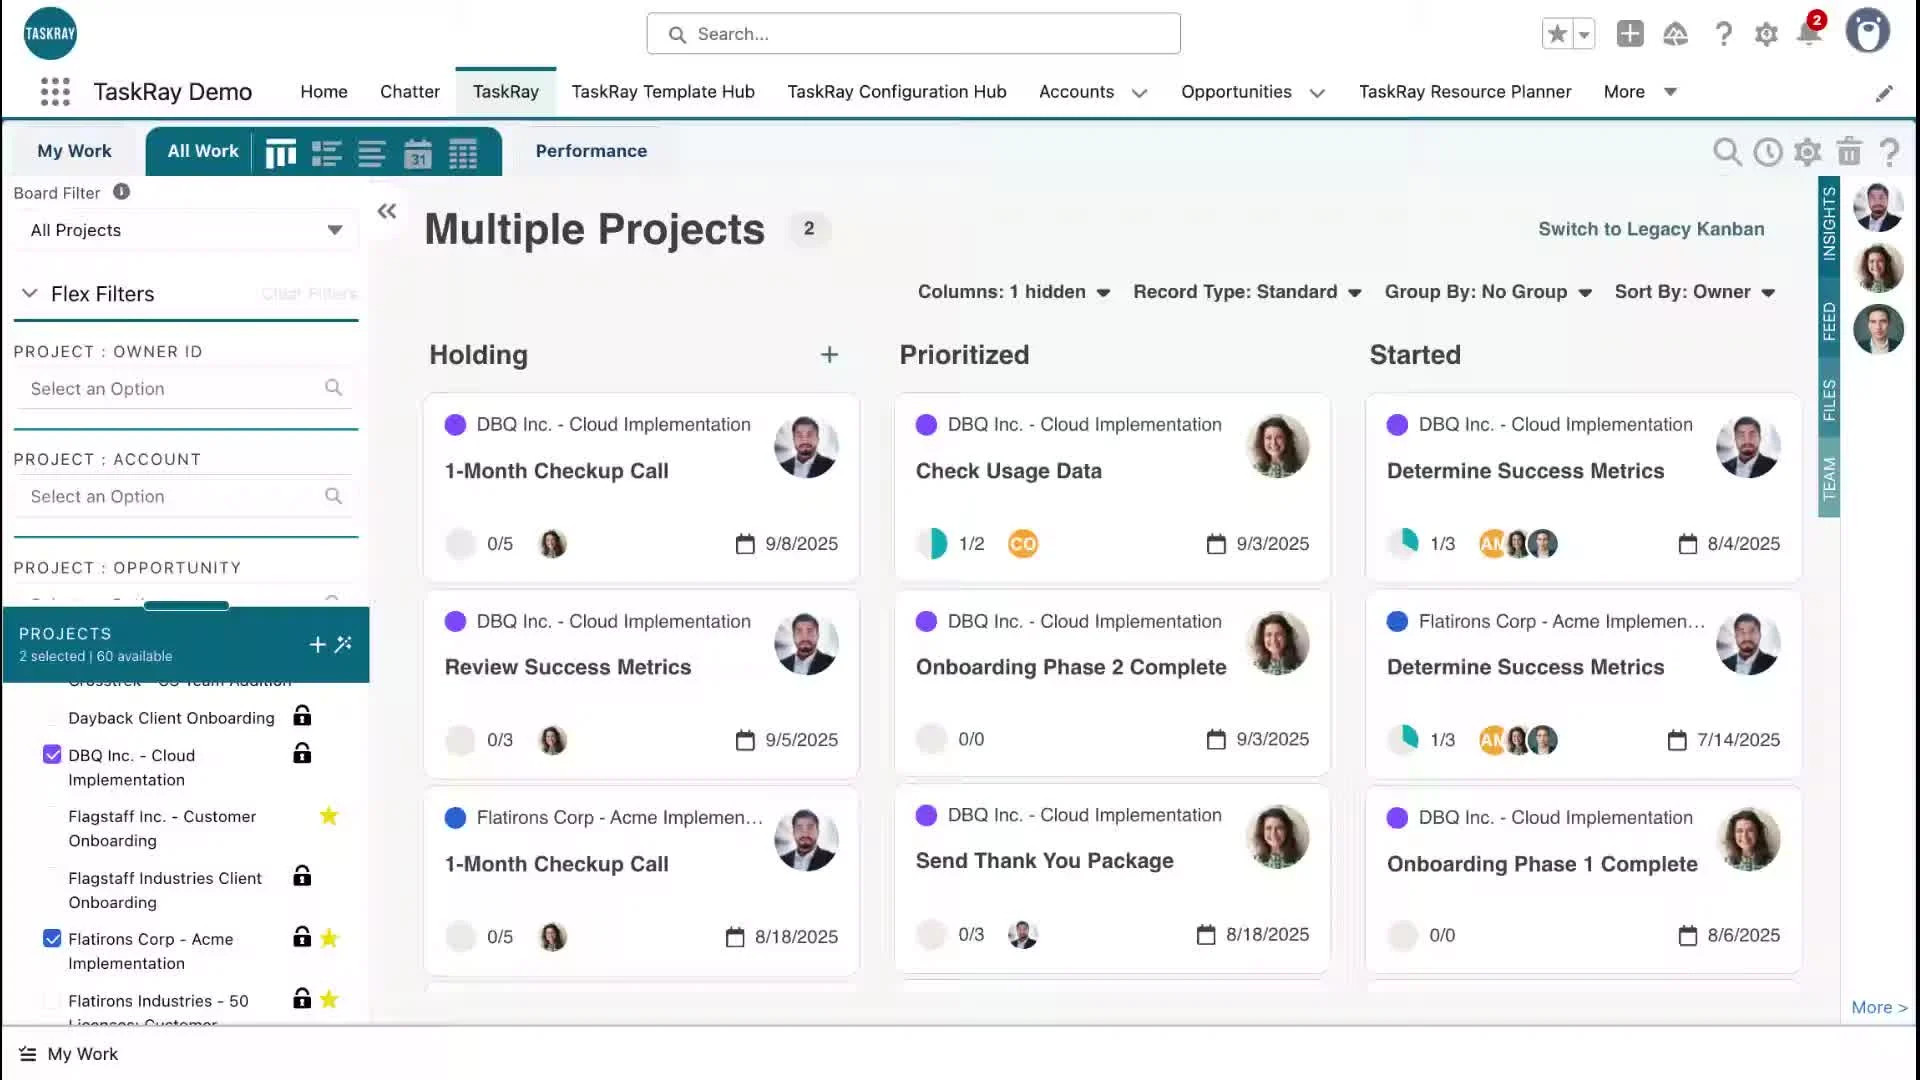This screenshot has width=1920, height=1080.
Task: Focus the global Search field
Action: tap(913, 34)
